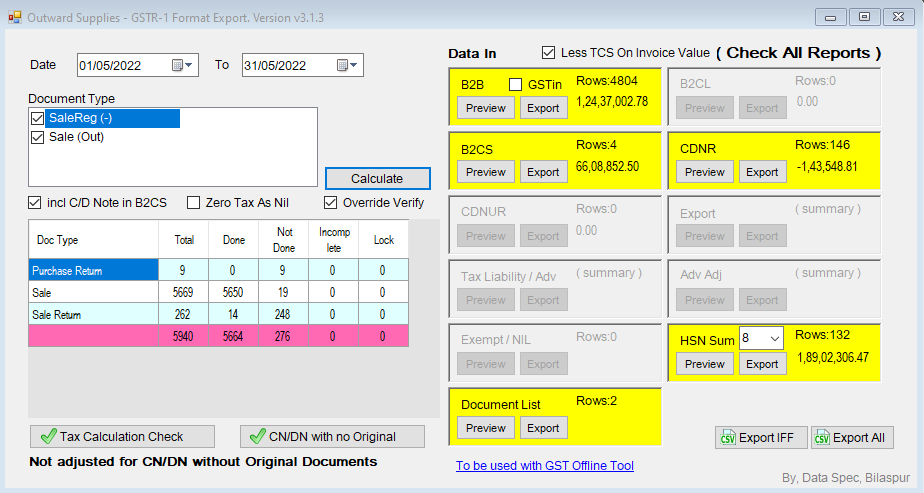Screen dimensions: 924x493
Task: Click the To date field 31/05/2022
Action: 302,65
